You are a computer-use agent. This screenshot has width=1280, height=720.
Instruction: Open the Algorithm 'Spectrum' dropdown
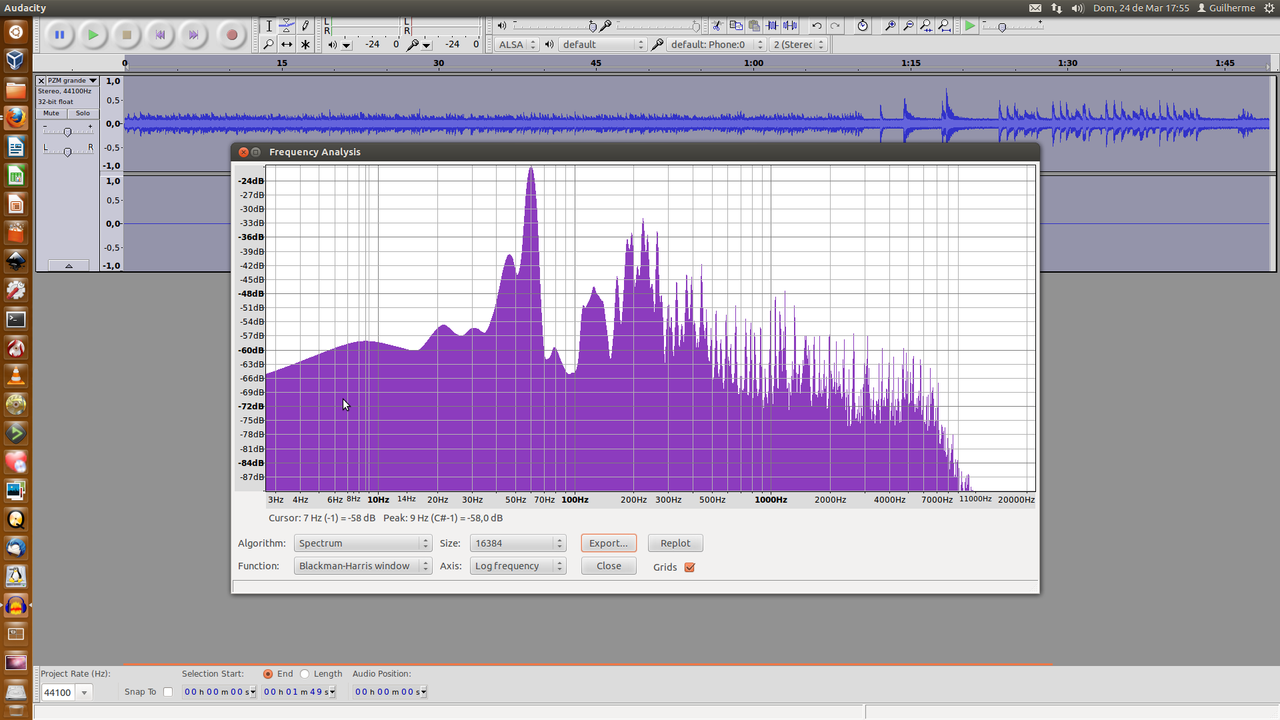(x=362, y=543)
